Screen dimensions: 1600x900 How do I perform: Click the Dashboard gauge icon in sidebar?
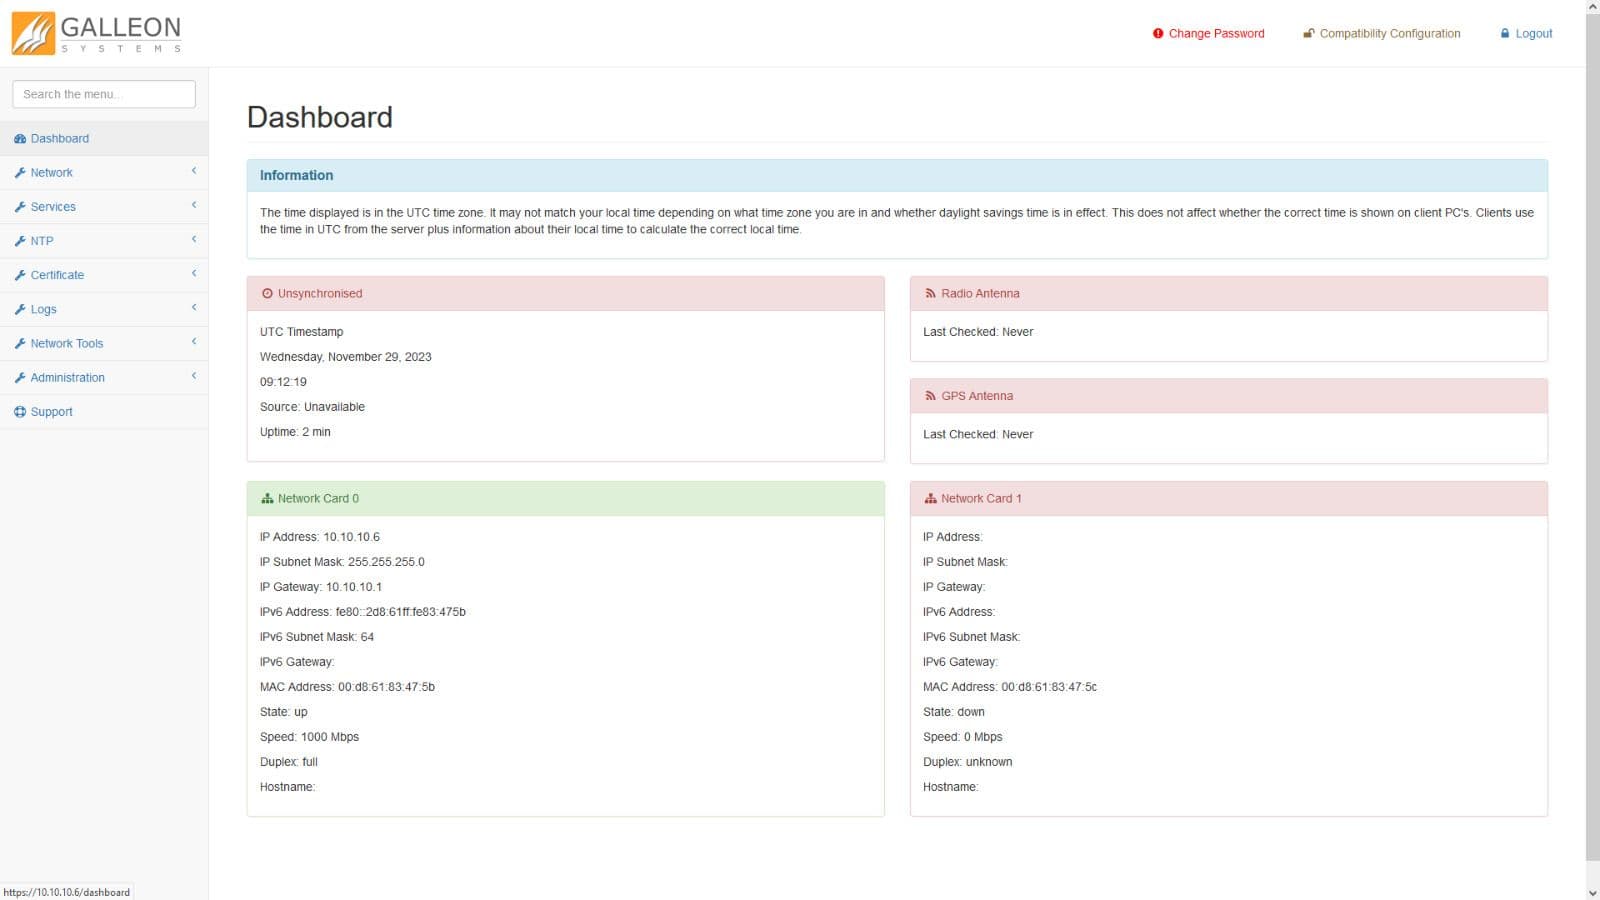coord(20,139)
